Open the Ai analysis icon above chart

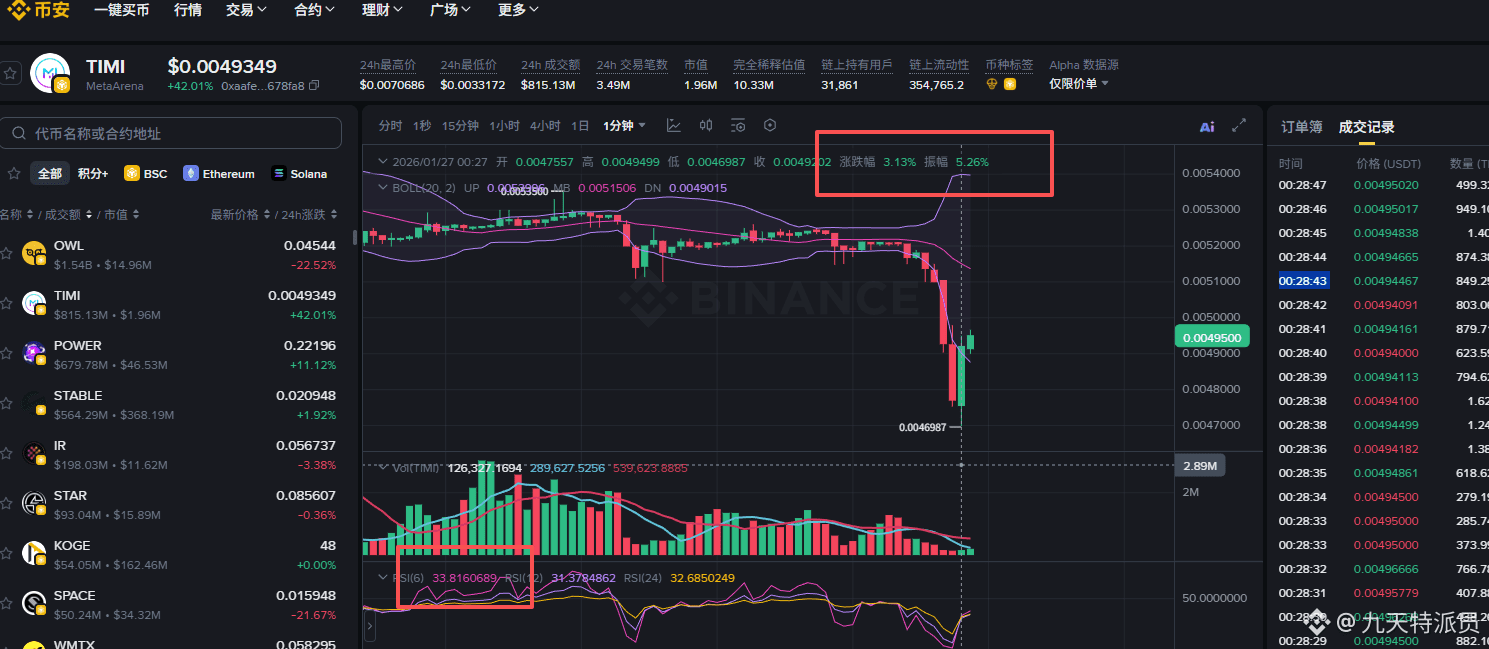point(1207,126)
